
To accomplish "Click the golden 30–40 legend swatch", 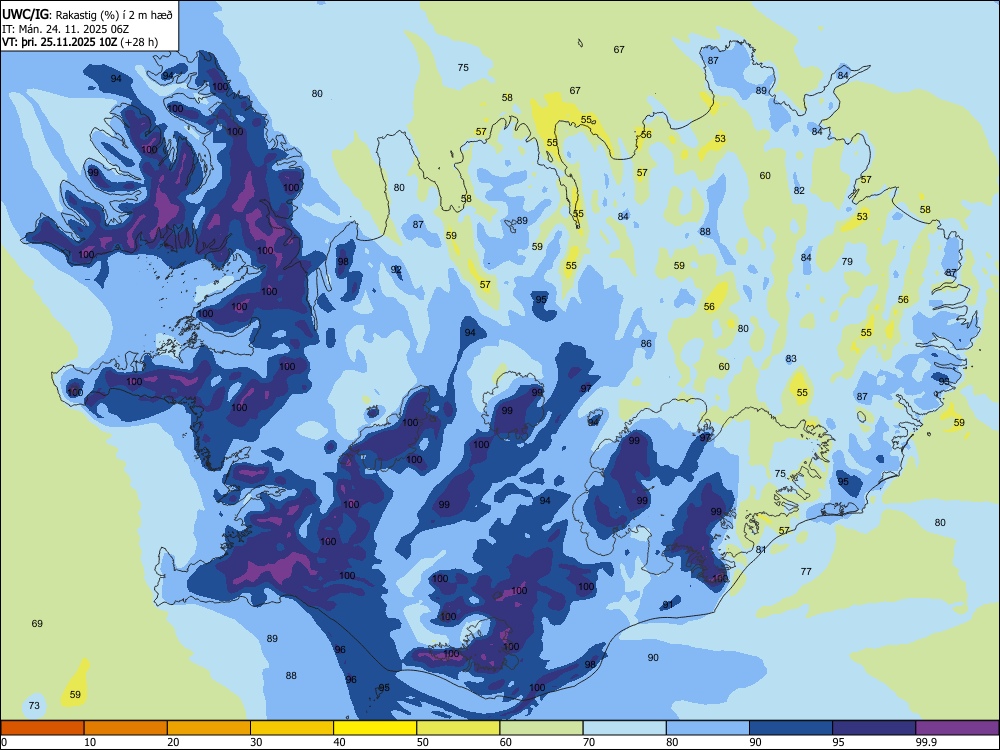I will click(292, 728).
